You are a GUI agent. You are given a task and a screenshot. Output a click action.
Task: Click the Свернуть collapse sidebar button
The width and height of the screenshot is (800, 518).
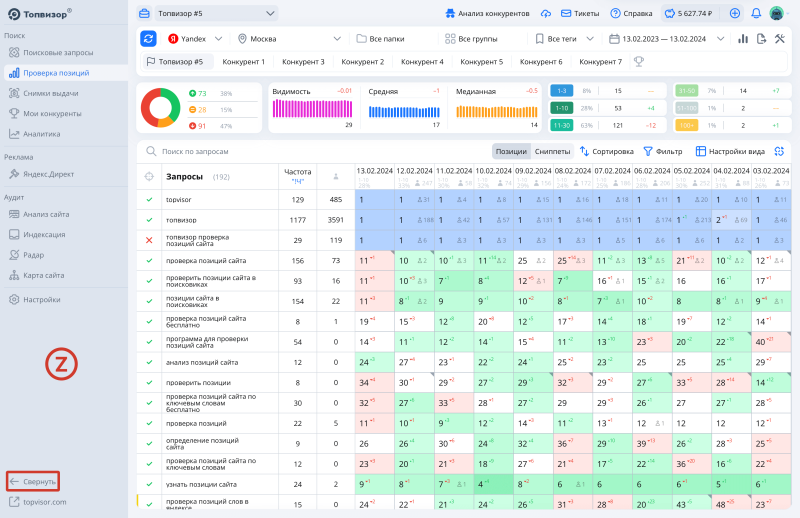pos(33,481)
